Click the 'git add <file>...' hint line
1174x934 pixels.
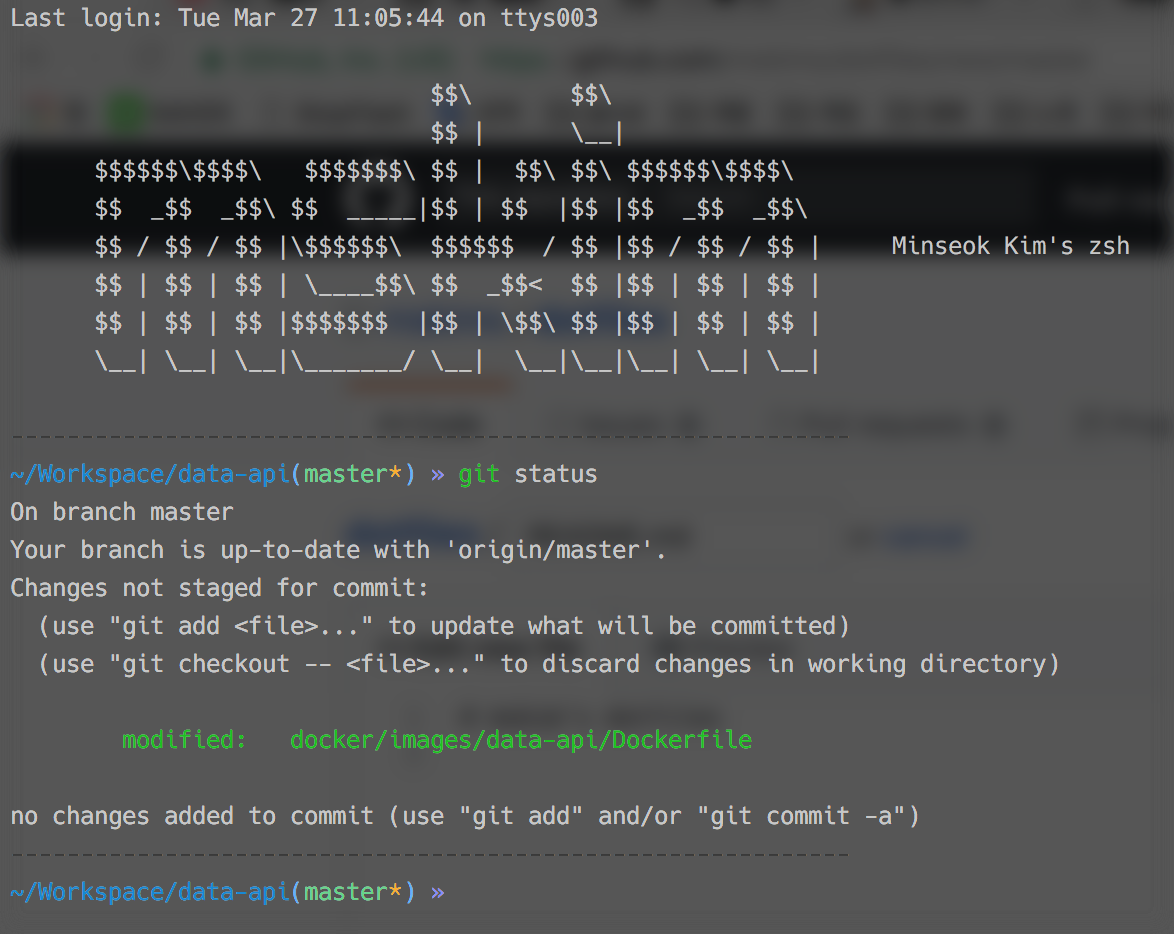point(443,626)
